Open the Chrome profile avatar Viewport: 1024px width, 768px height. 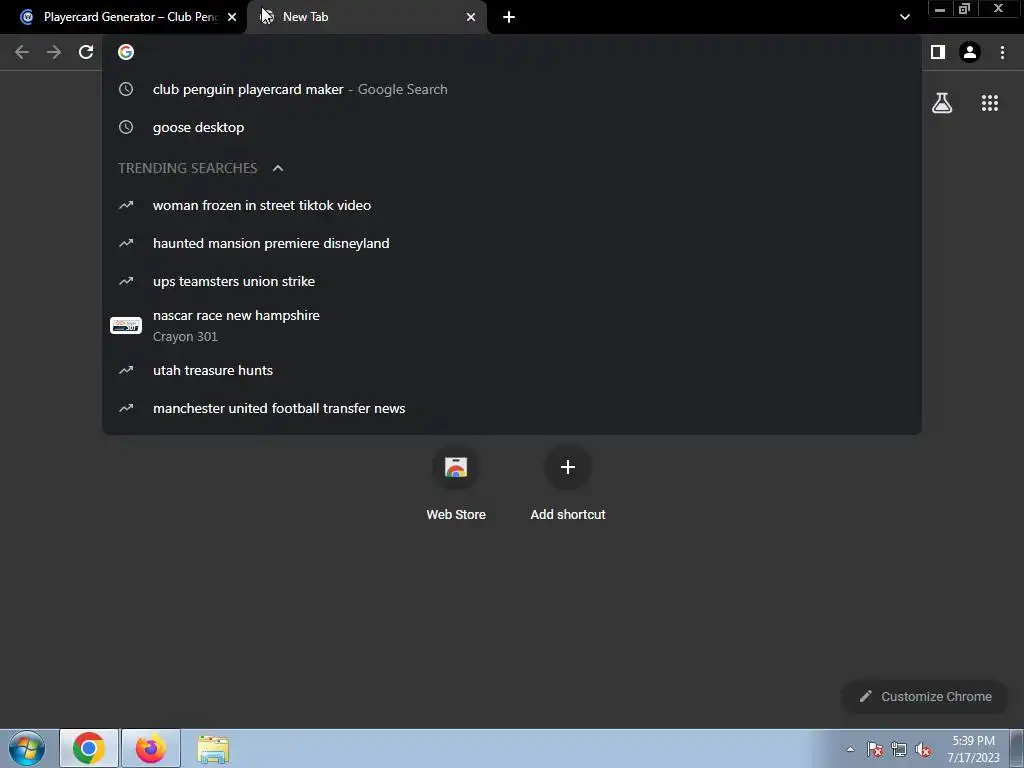pyautogui.click(x=970, y=52)
